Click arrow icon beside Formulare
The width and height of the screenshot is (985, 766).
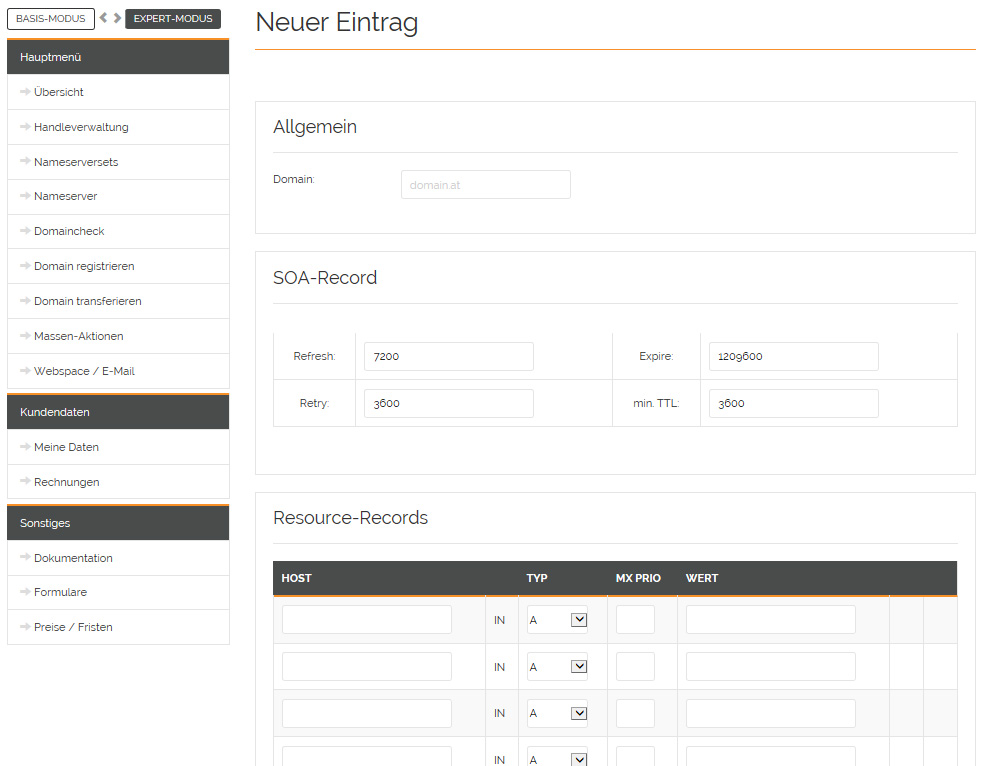25,592
